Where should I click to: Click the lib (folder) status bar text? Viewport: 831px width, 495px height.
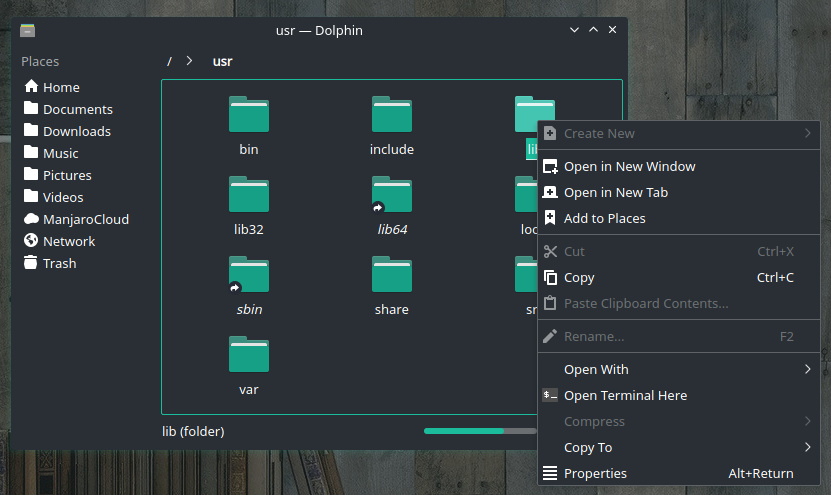pyautogui.click(x=193, y=431)
